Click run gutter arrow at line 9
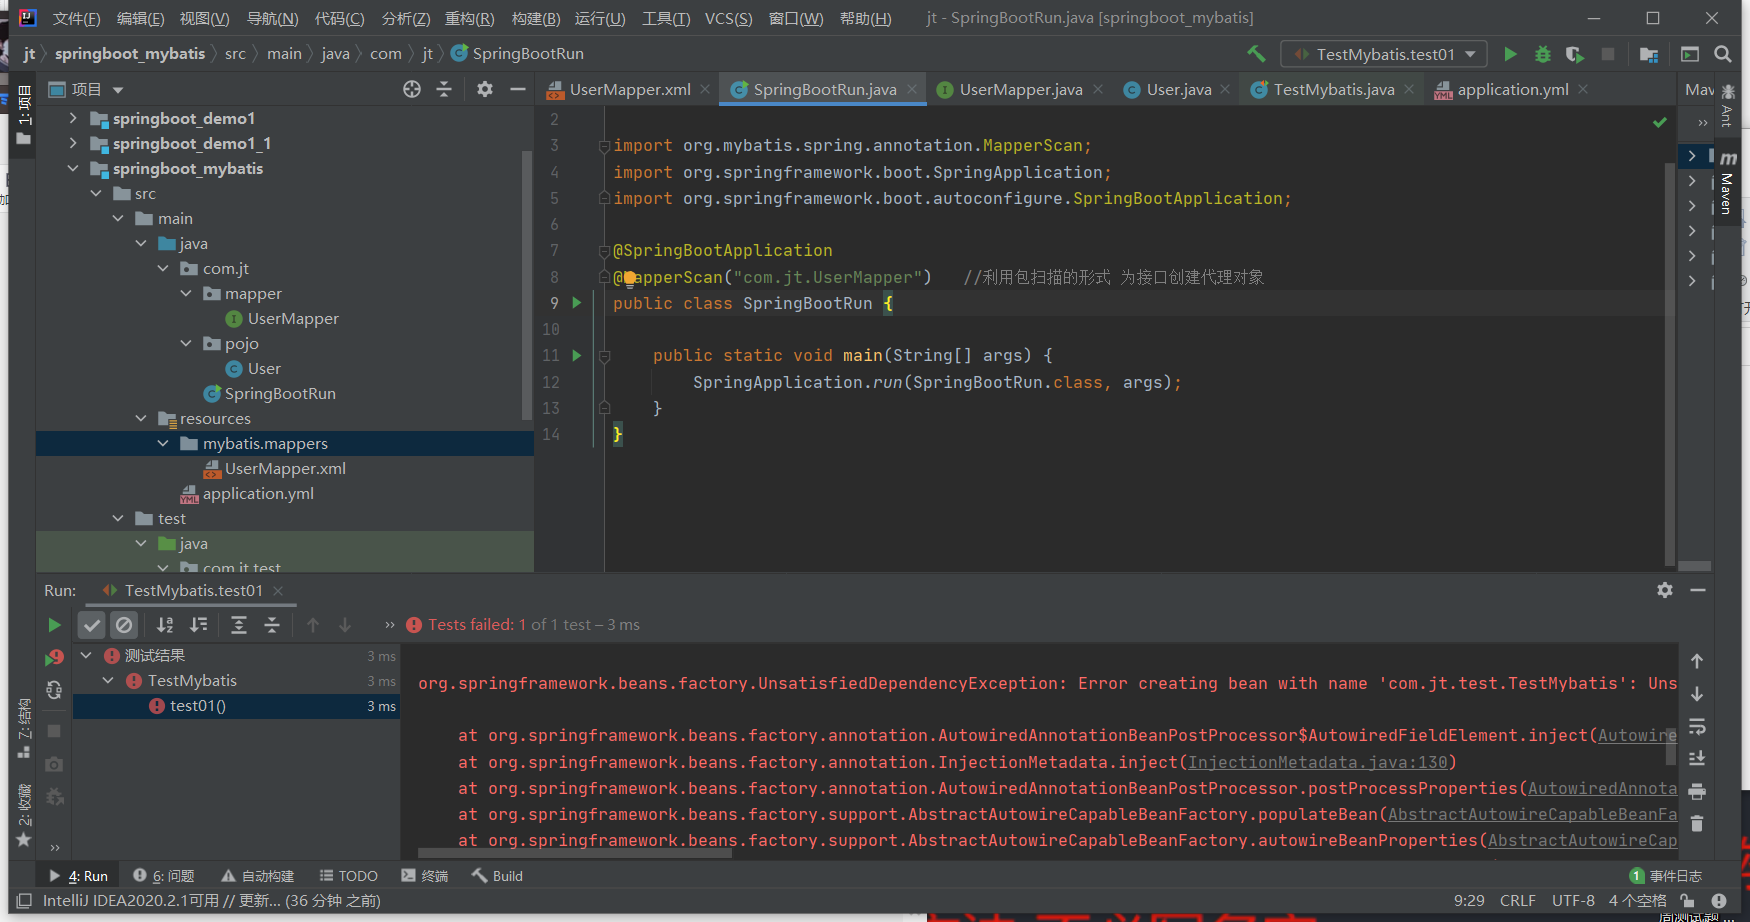 [577, 302]
